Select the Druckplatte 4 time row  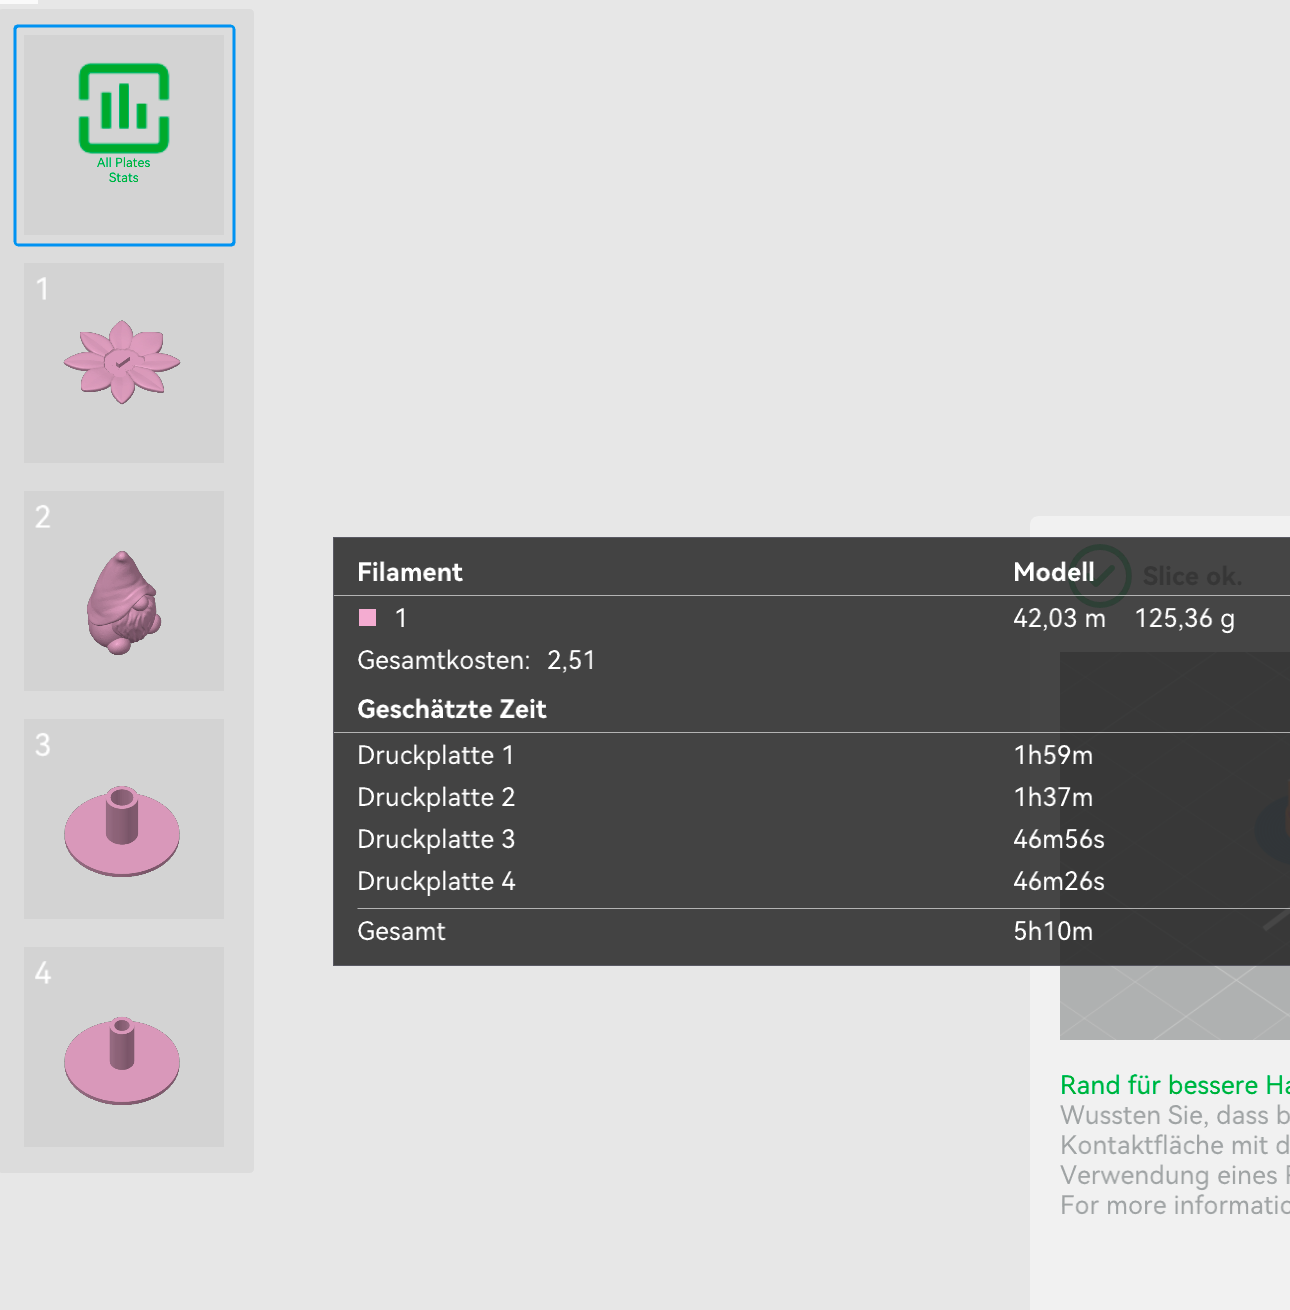click(x=436, y=881)
